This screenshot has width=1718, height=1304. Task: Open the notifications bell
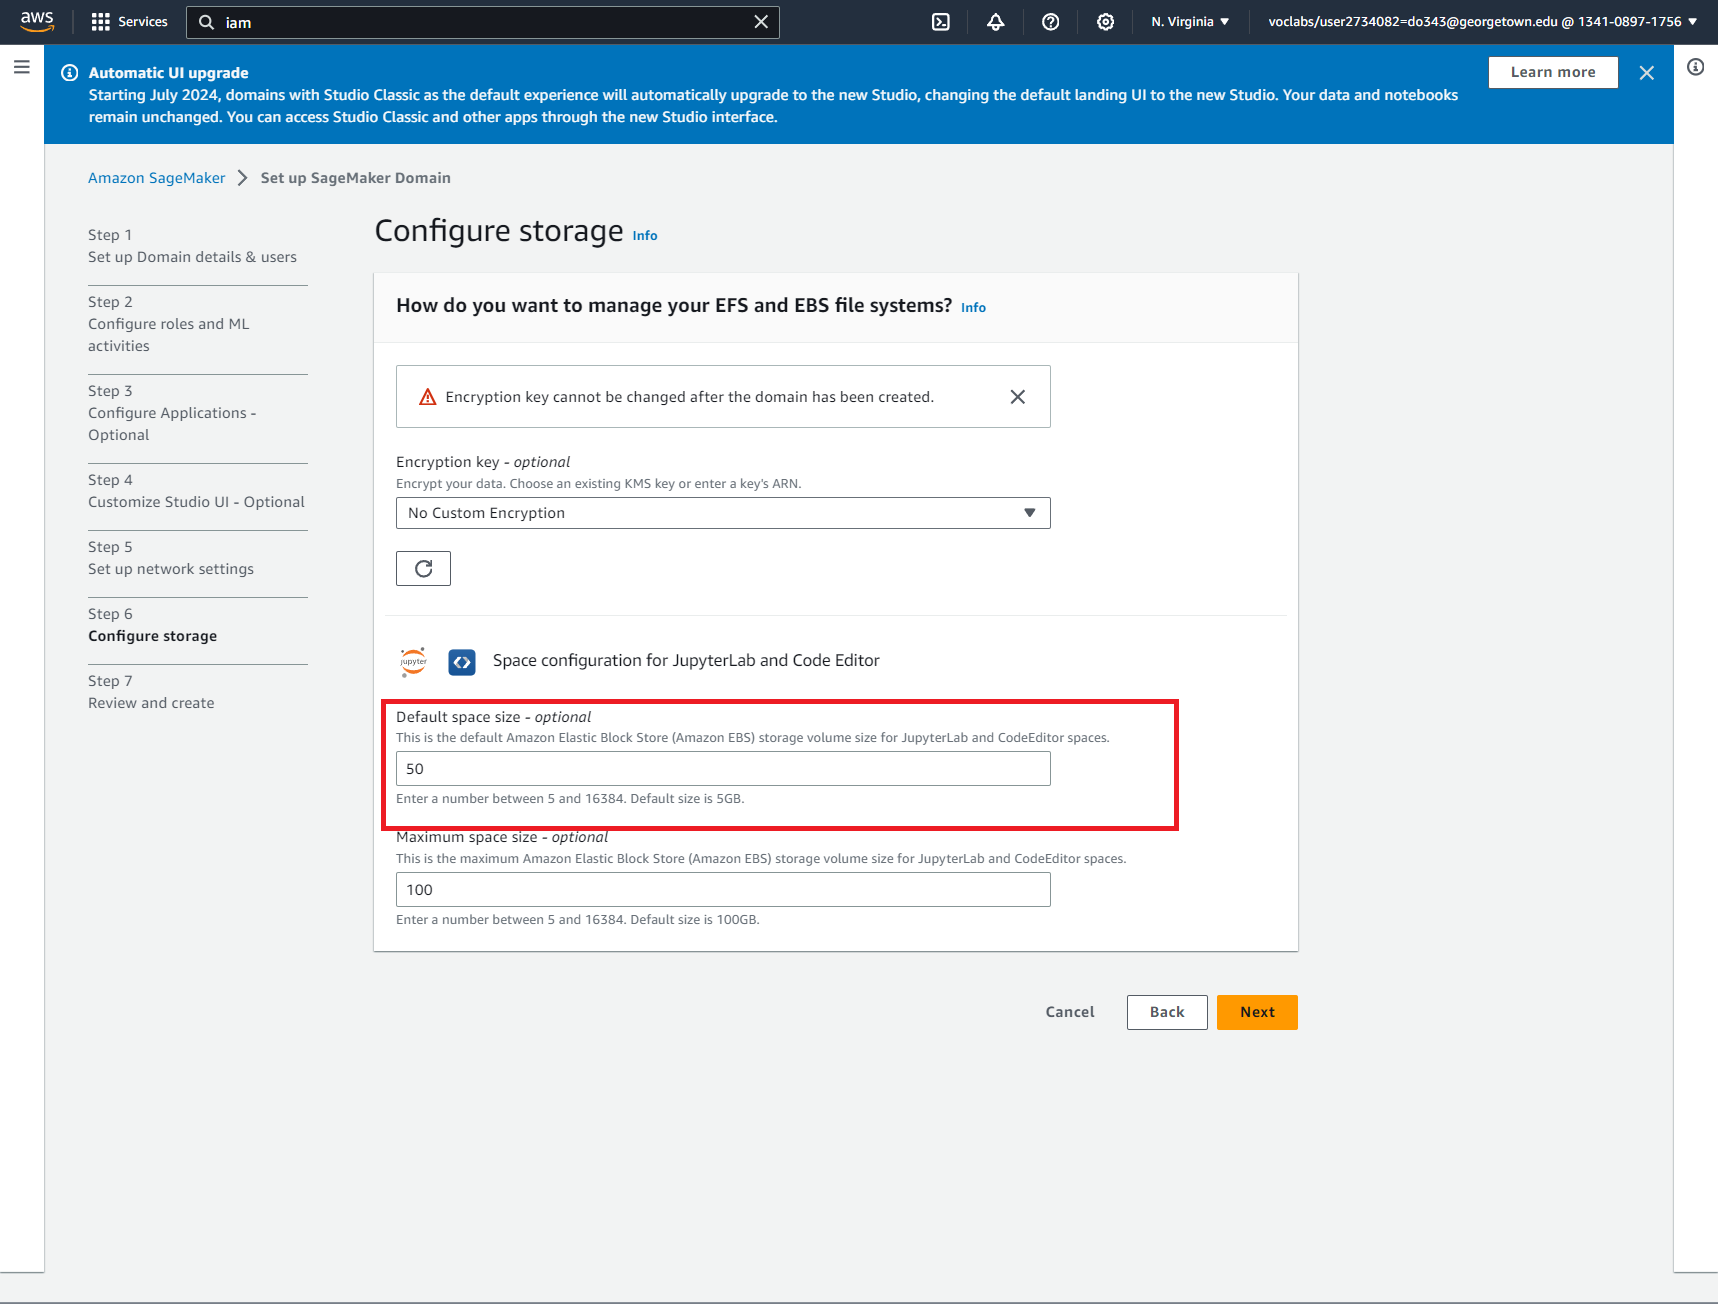pyautogui.click(x=996, y=22)
